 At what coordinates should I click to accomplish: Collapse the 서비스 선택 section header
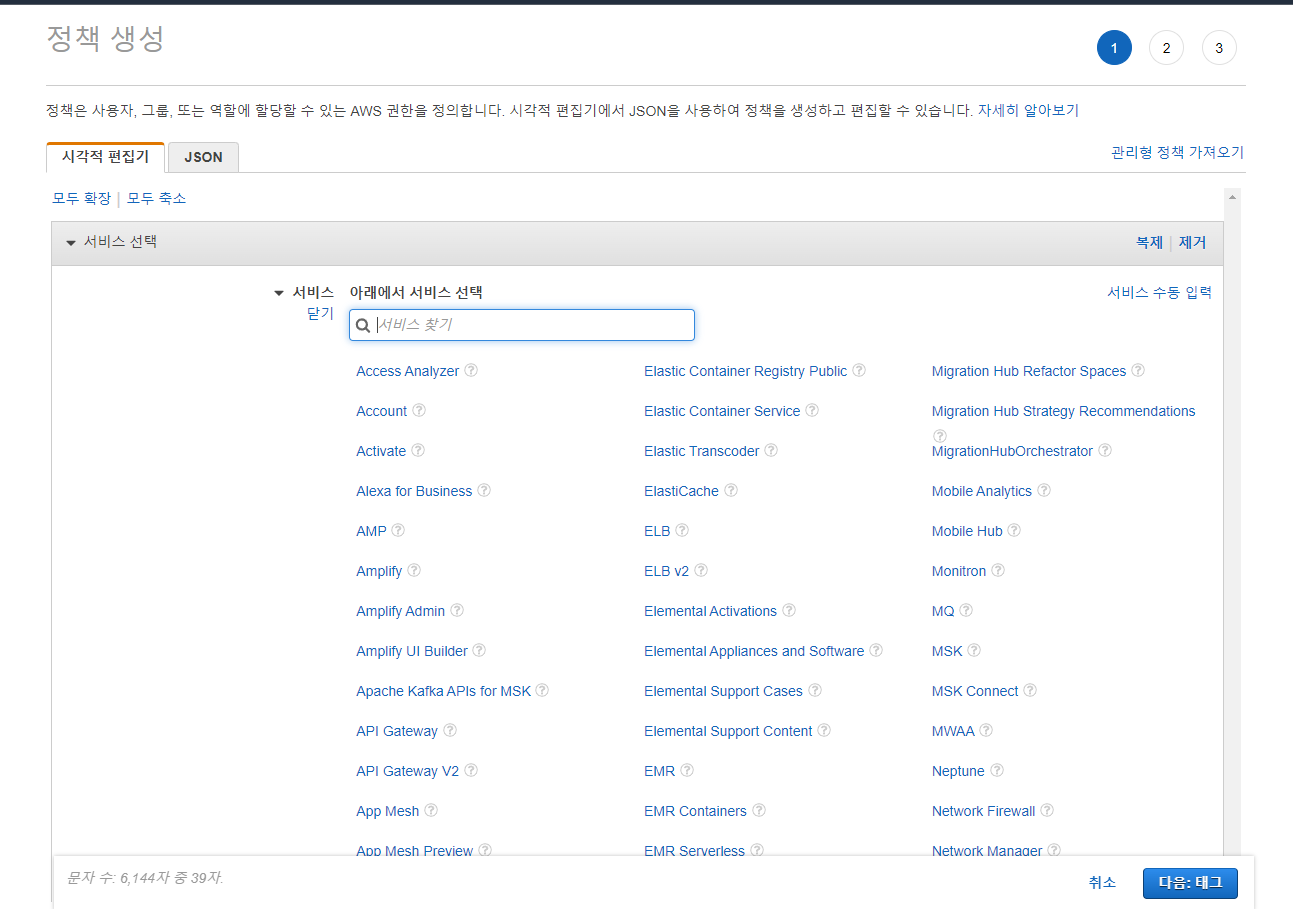click(71, 243)
